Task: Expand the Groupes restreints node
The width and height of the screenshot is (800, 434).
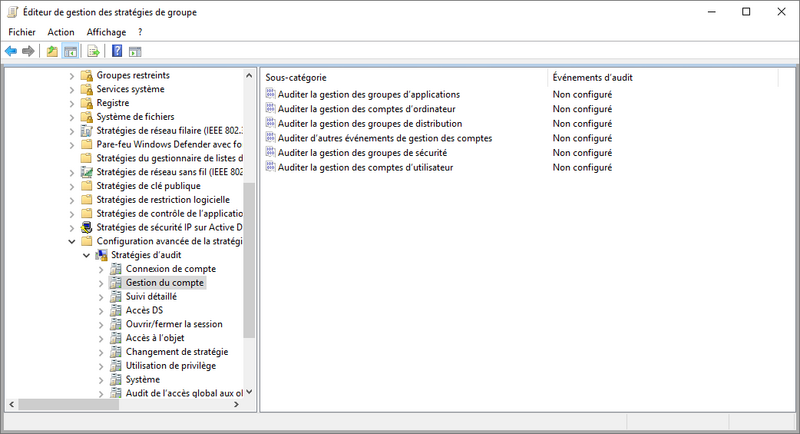Action: [71, 75]
